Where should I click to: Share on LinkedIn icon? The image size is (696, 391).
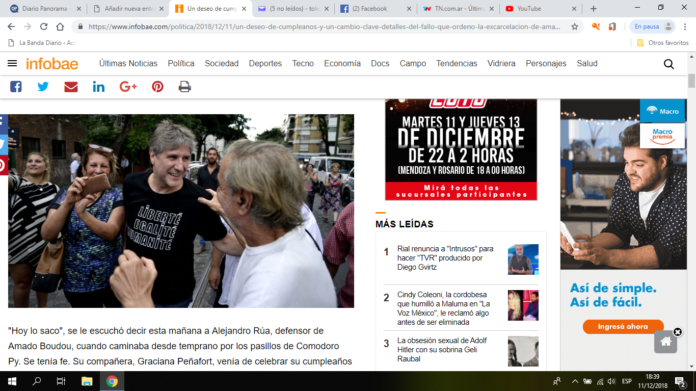tap(99, 87)
